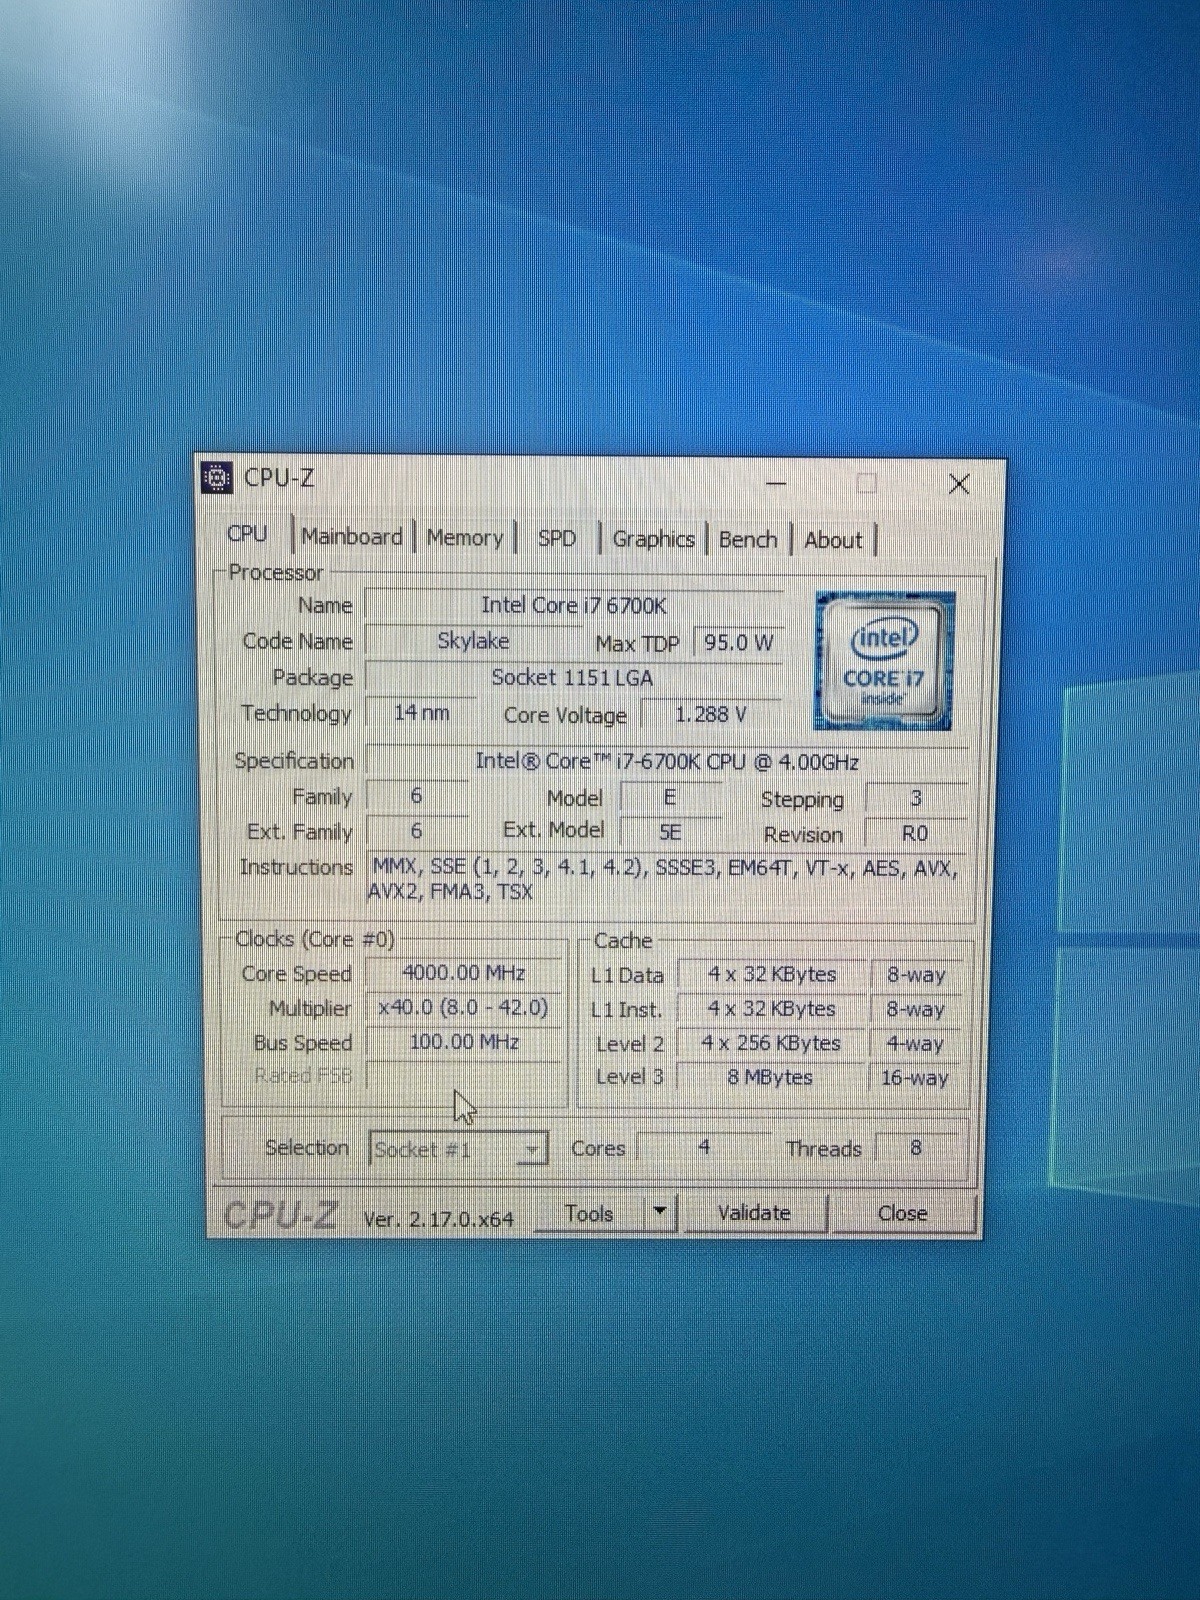Click the Tools button
Viewport: 1200px width, 1600px height.
[589, 1214]
